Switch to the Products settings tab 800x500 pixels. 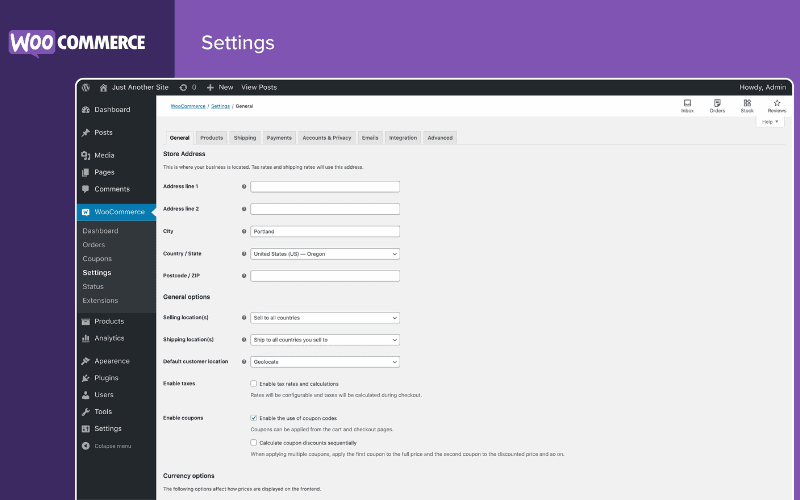212,138
